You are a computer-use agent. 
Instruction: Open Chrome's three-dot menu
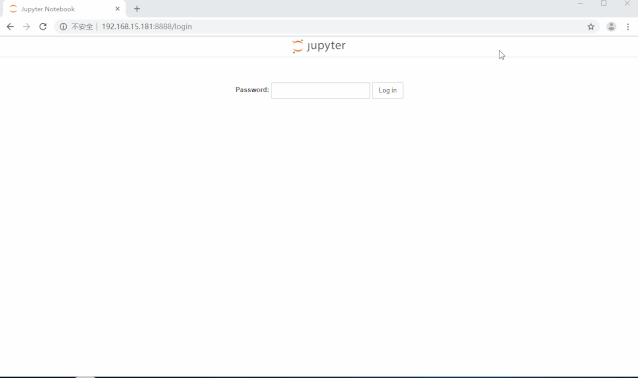628,26
